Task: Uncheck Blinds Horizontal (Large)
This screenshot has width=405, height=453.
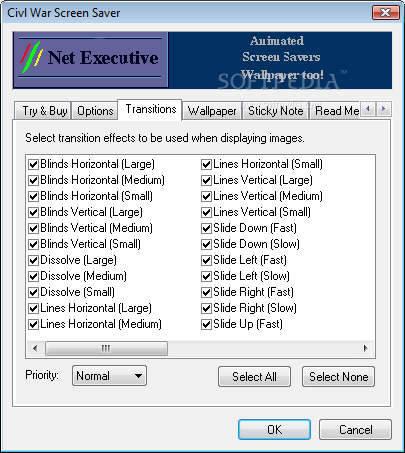Action: [33, 164]
